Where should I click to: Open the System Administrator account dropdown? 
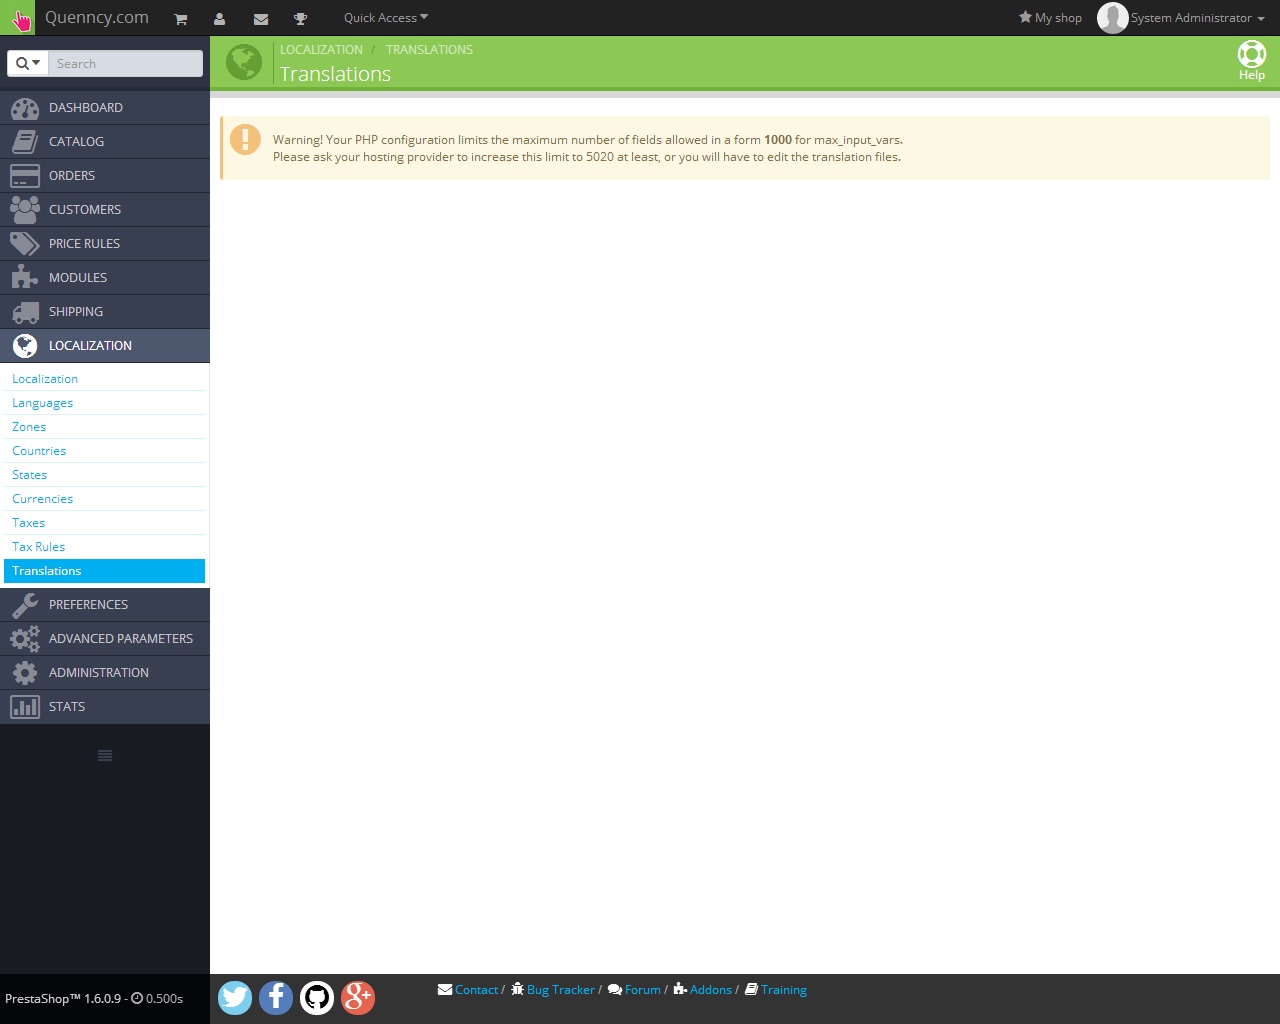coord(1198,18)
